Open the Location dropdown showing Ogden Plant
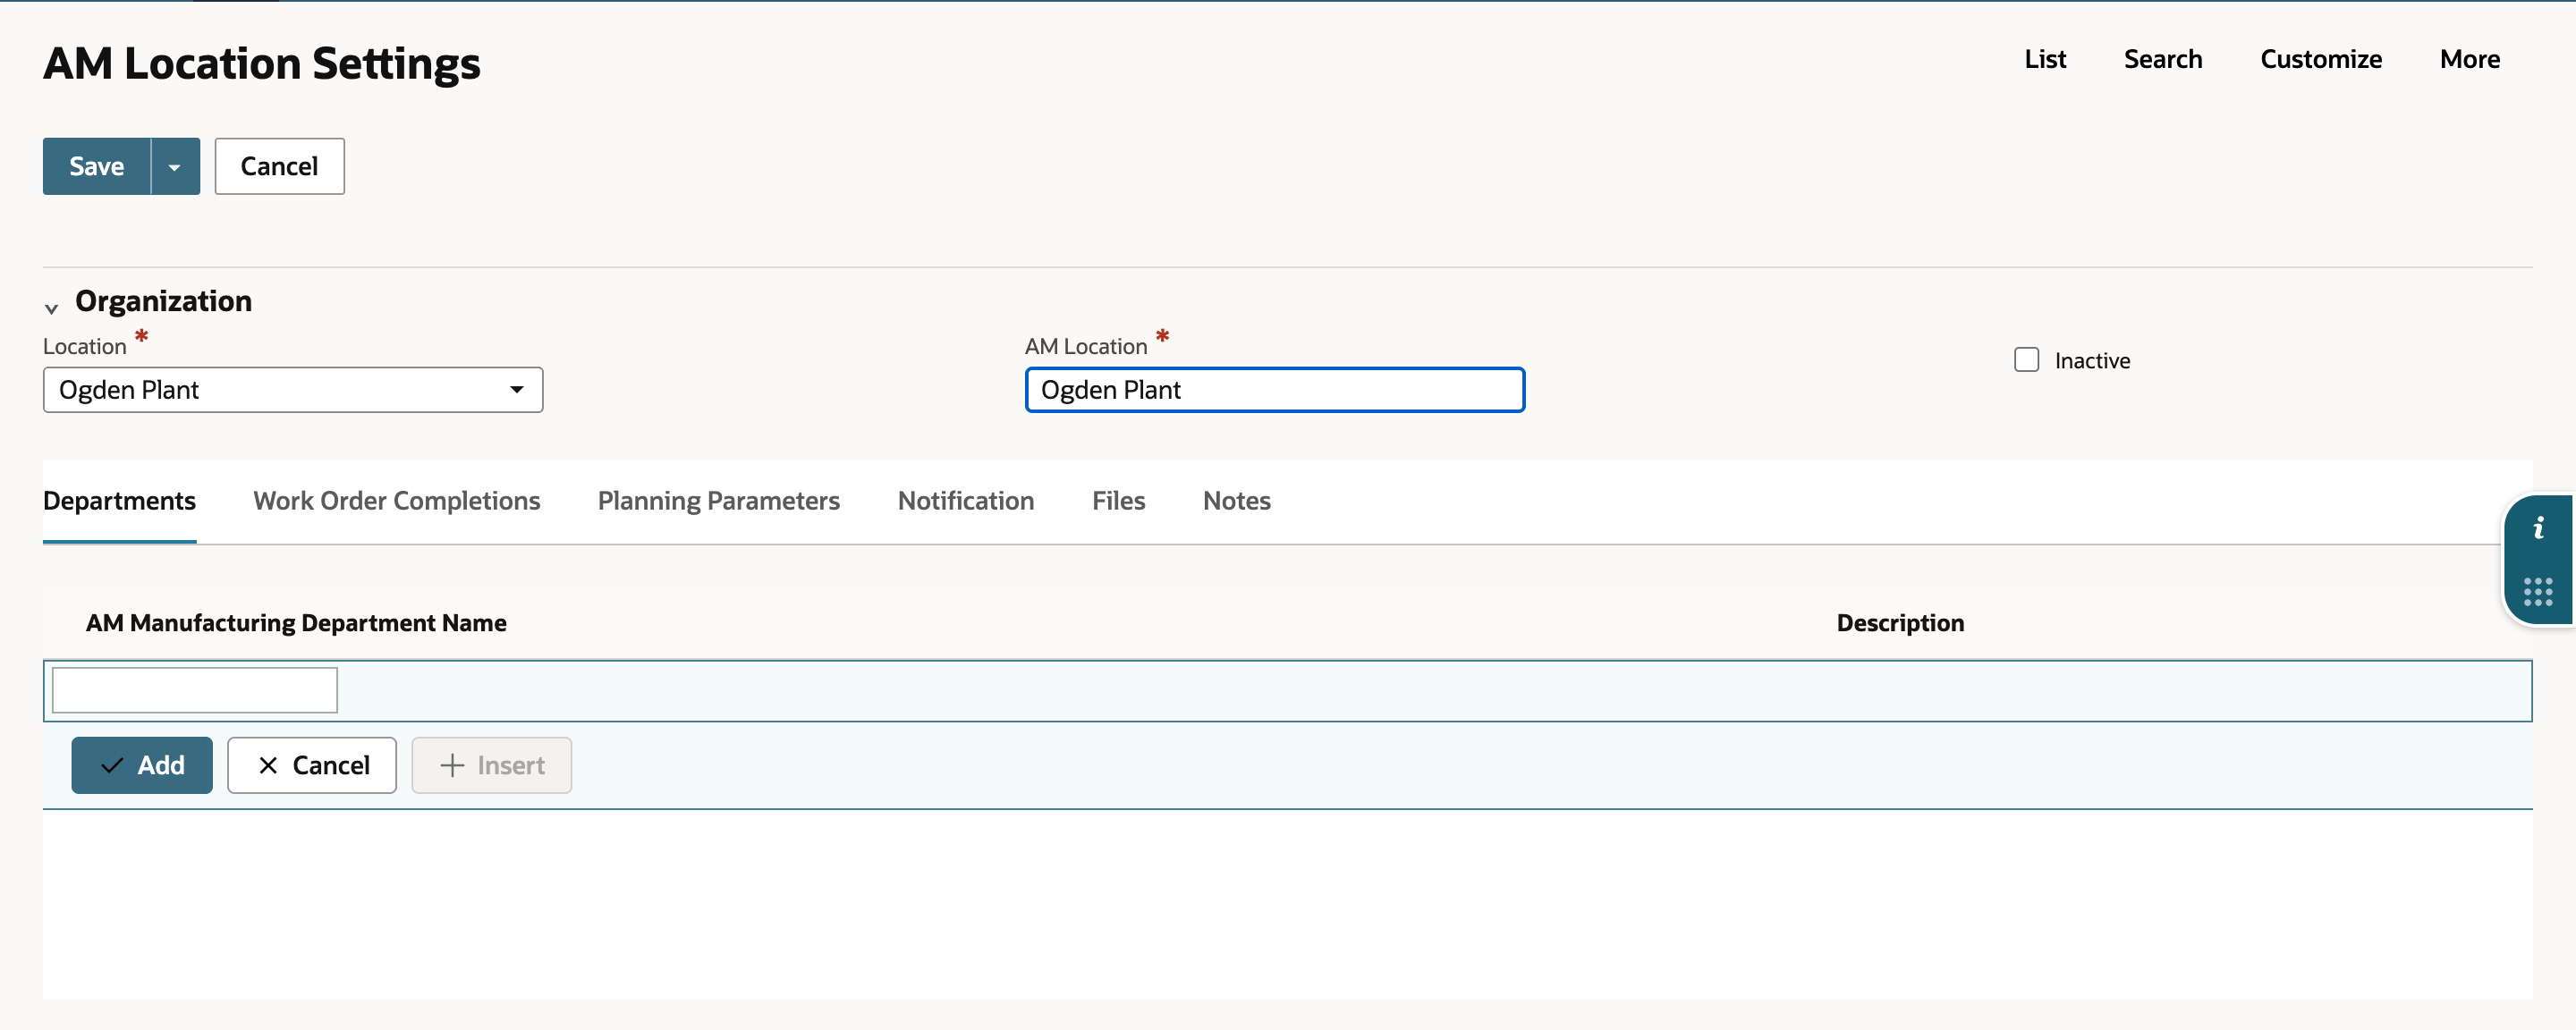2576x1030 pixels. (293, 390)
